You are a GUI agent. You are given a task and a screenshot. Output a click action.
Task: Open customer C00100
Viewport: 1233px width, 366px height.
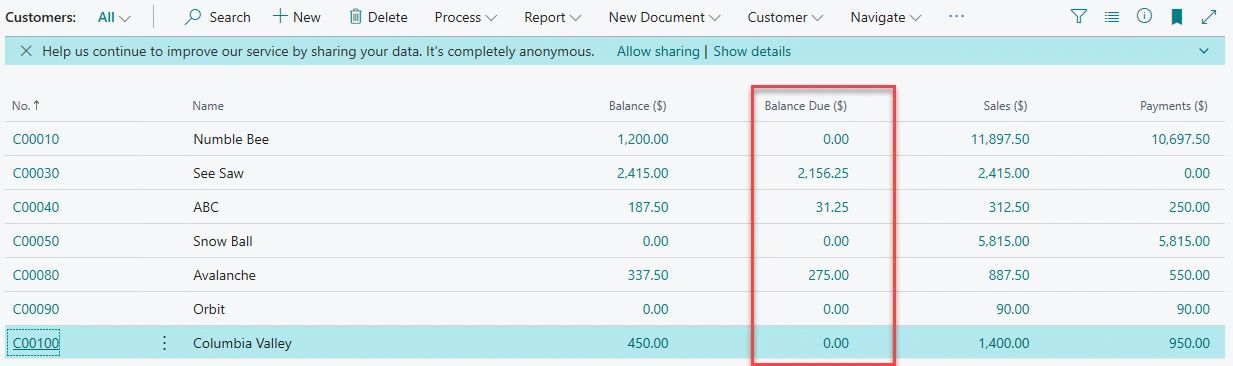pos(36,343)
